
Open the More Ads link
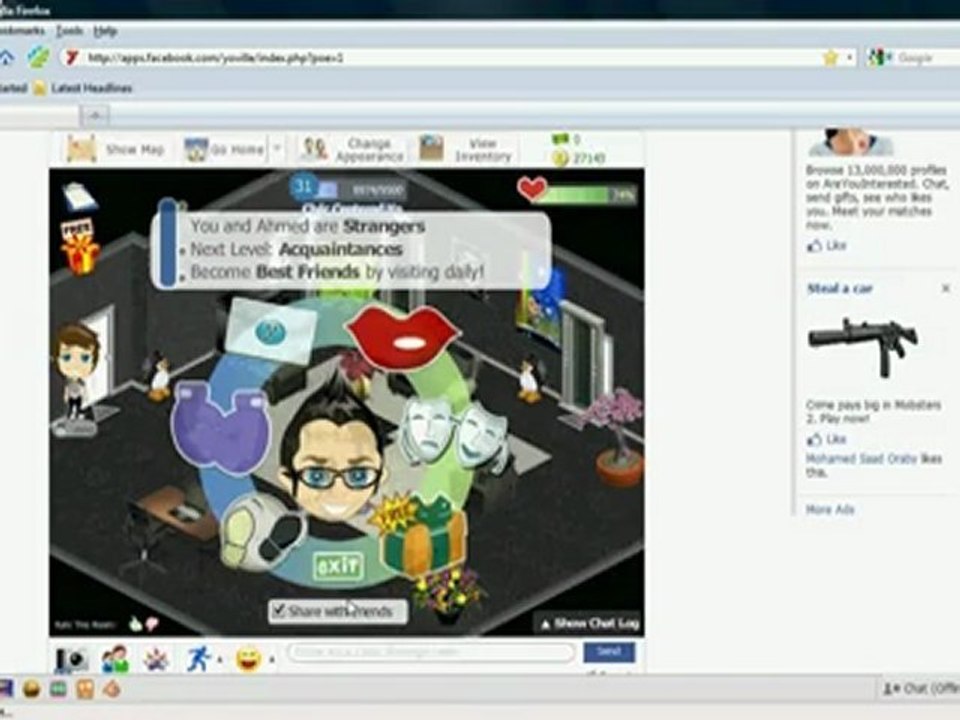830,509
